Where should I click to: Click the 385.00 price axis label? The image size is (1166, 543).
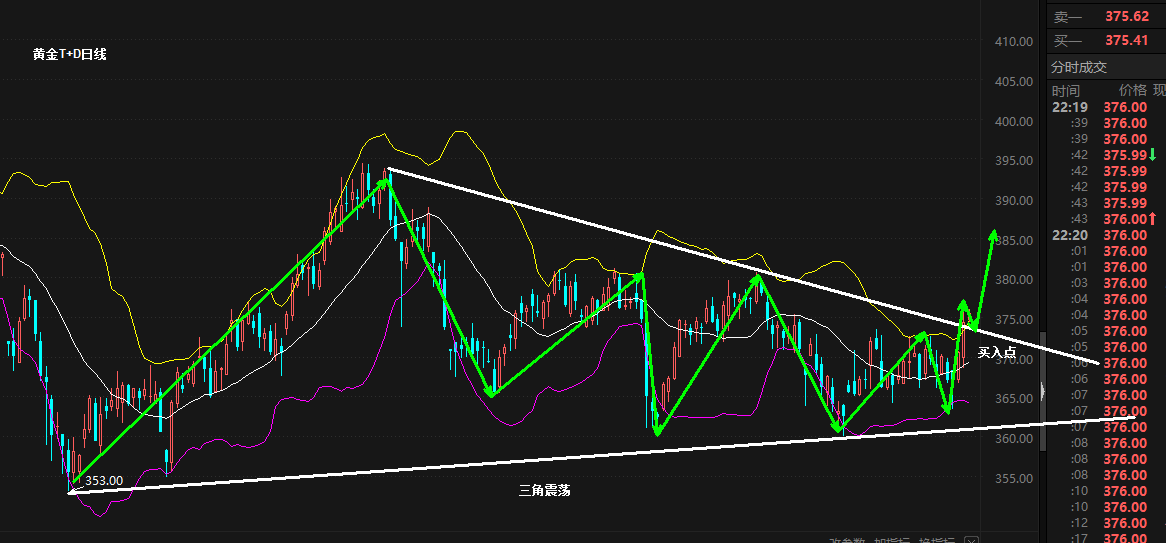pos(1014,240)
